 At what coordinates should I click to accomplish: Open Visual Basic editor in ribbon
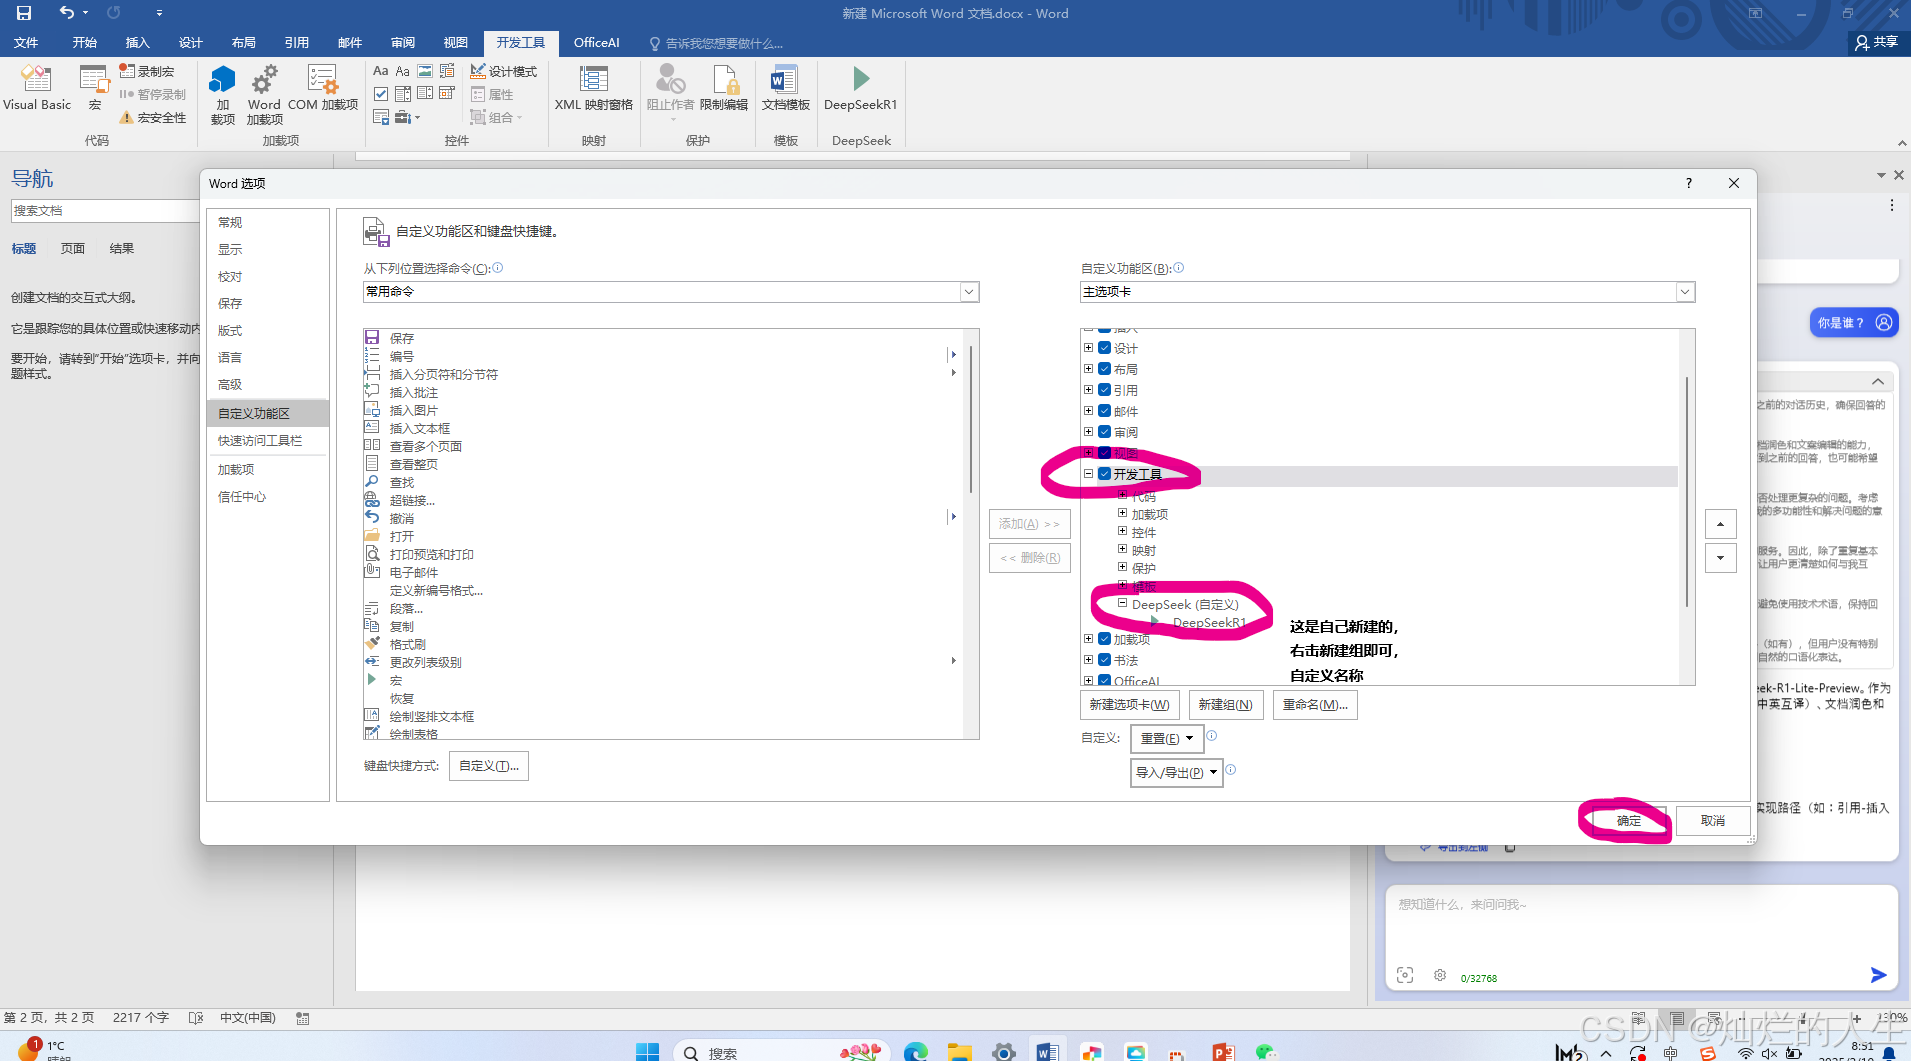pos(37,88)
